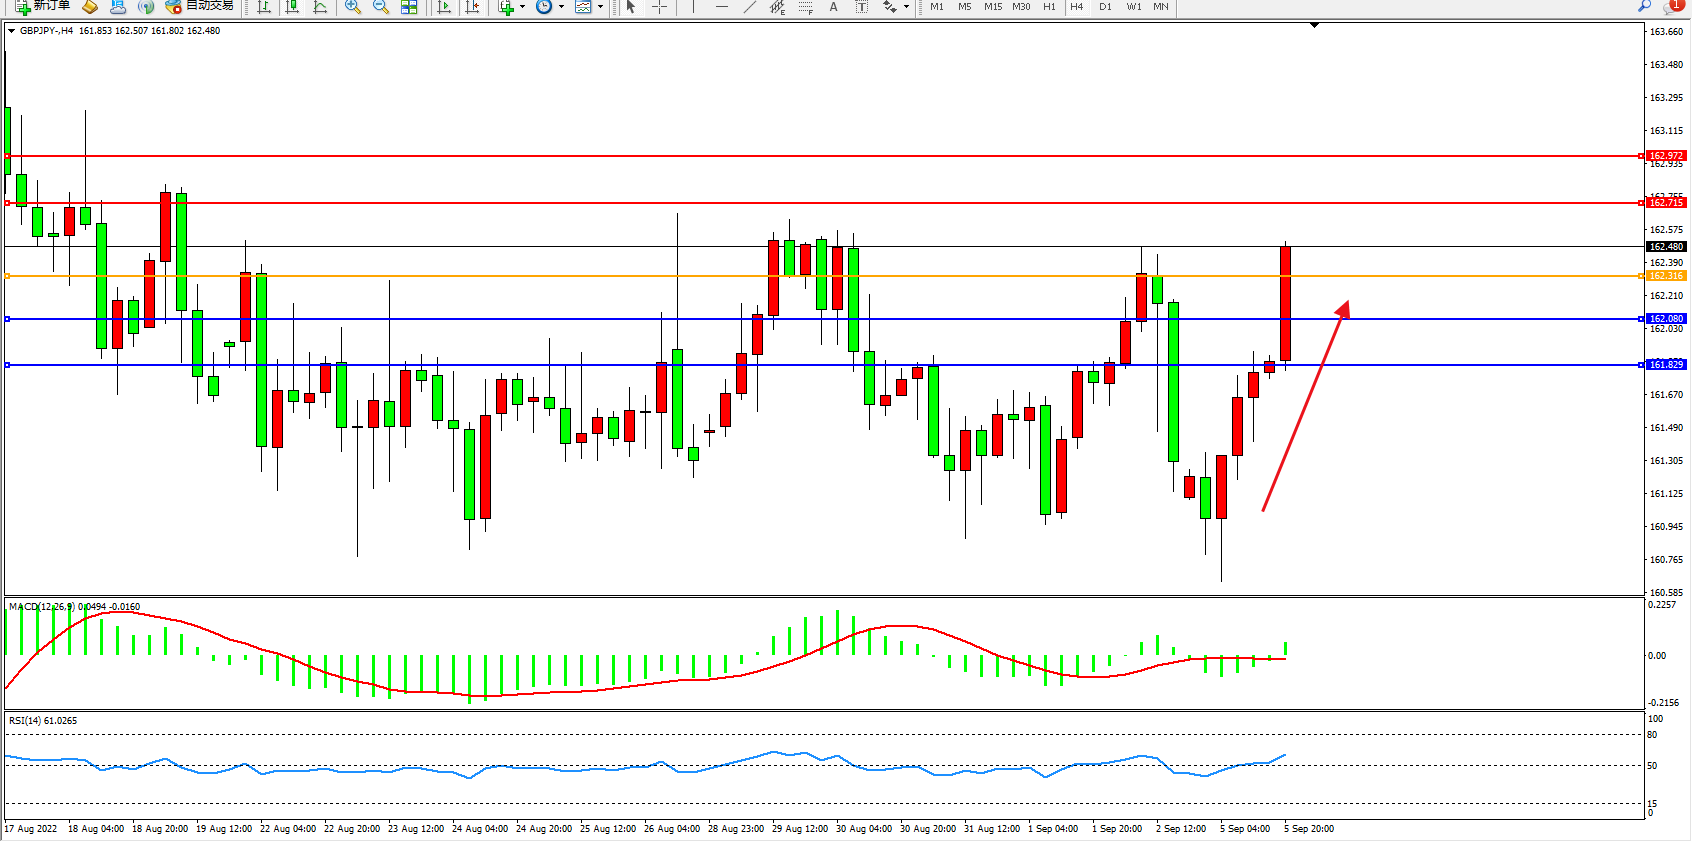The image size is (1692, 842).
Task: Select the trendline drawing tool
Action: (x=749, y=6)
